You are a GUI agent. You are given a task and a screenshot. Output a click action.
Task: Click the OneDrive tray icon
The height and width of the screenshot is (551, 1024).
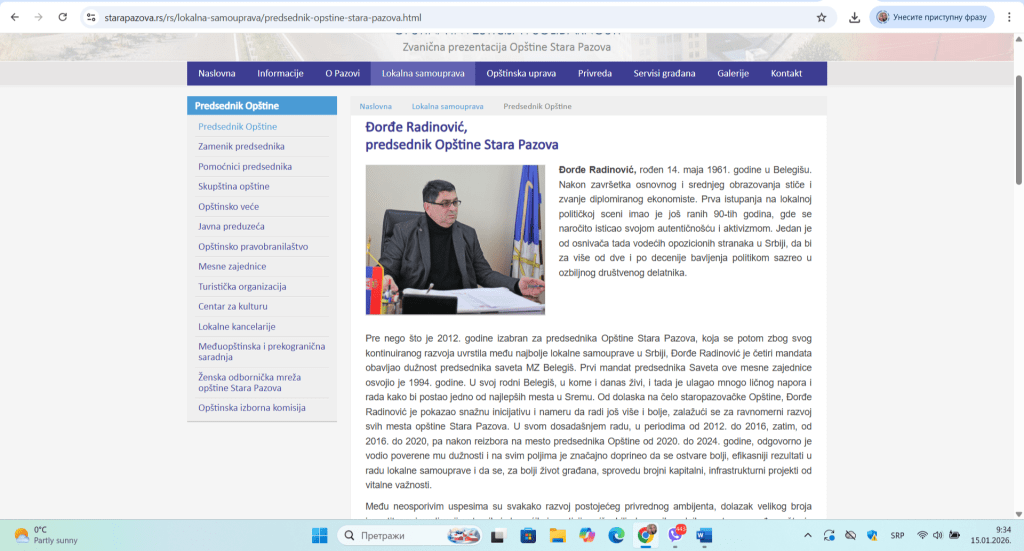850,535
